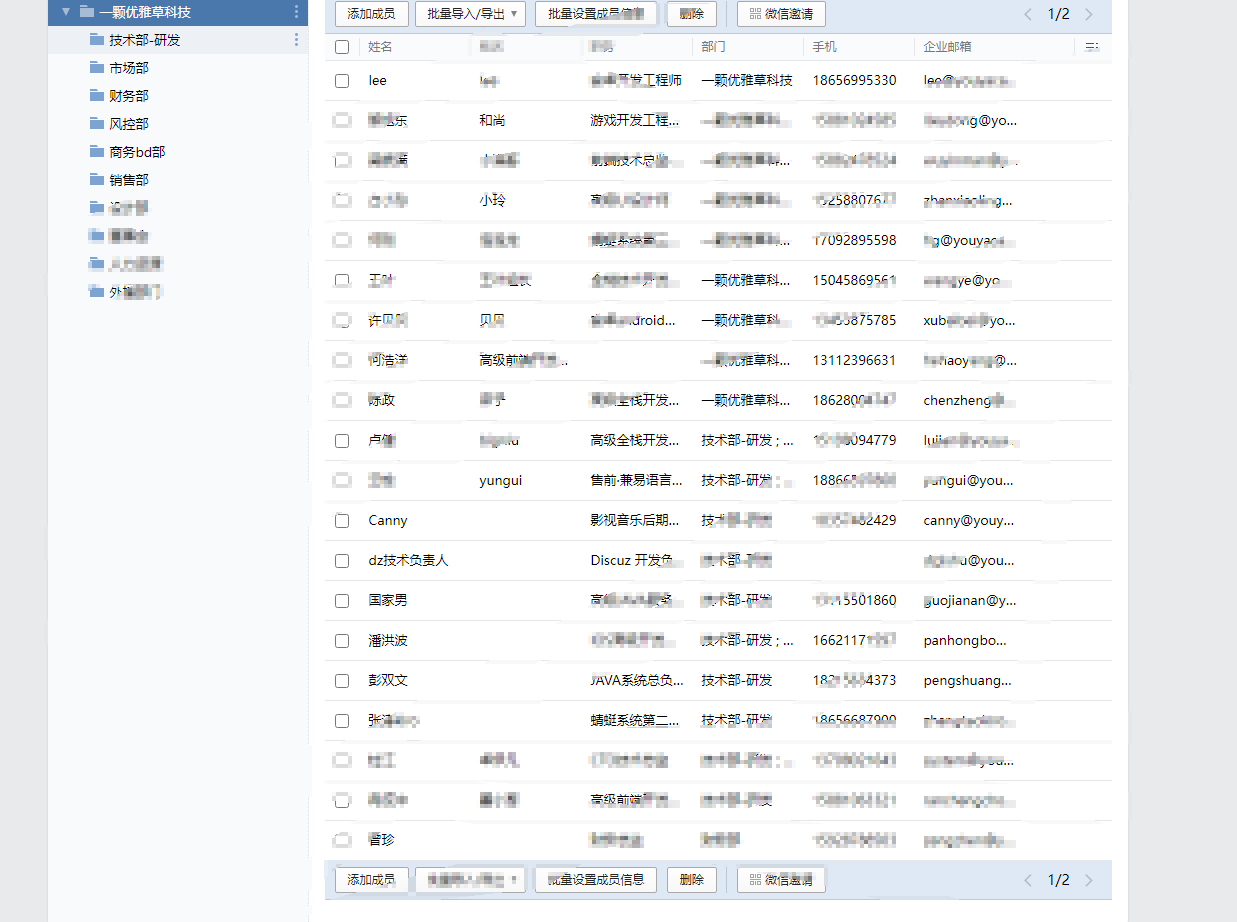Open member 晋珍 by name

381,840
